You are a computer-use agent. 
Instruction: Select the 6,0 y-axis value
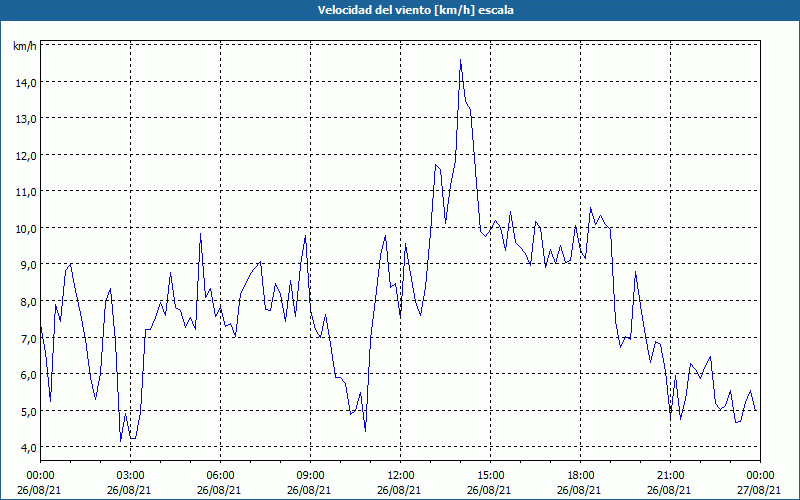tap(28, 374)
